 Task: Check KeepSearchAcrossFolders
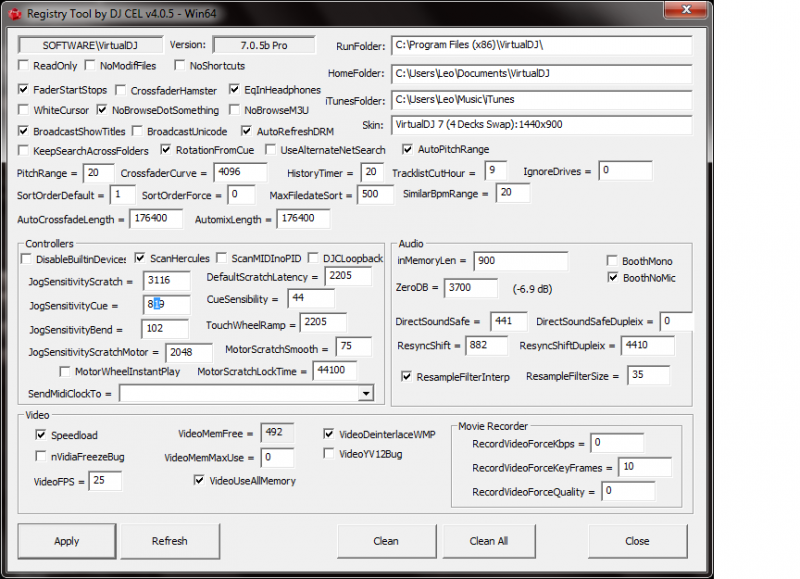click(x=23, y=150)
